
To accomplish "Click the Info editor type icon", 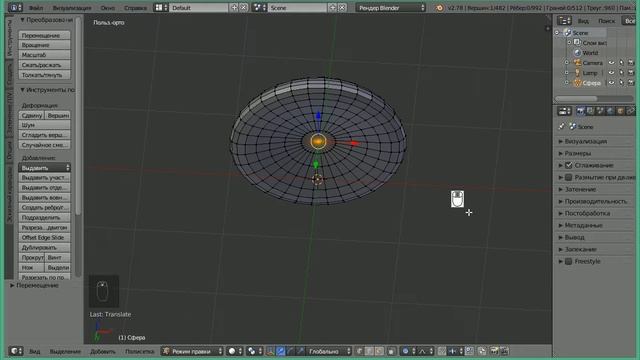I will (x=15, y=8).
